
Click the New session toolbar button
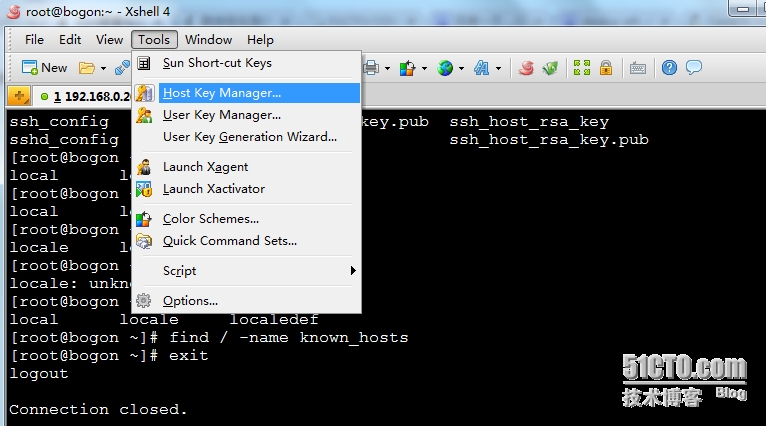[x=44, y=68]
